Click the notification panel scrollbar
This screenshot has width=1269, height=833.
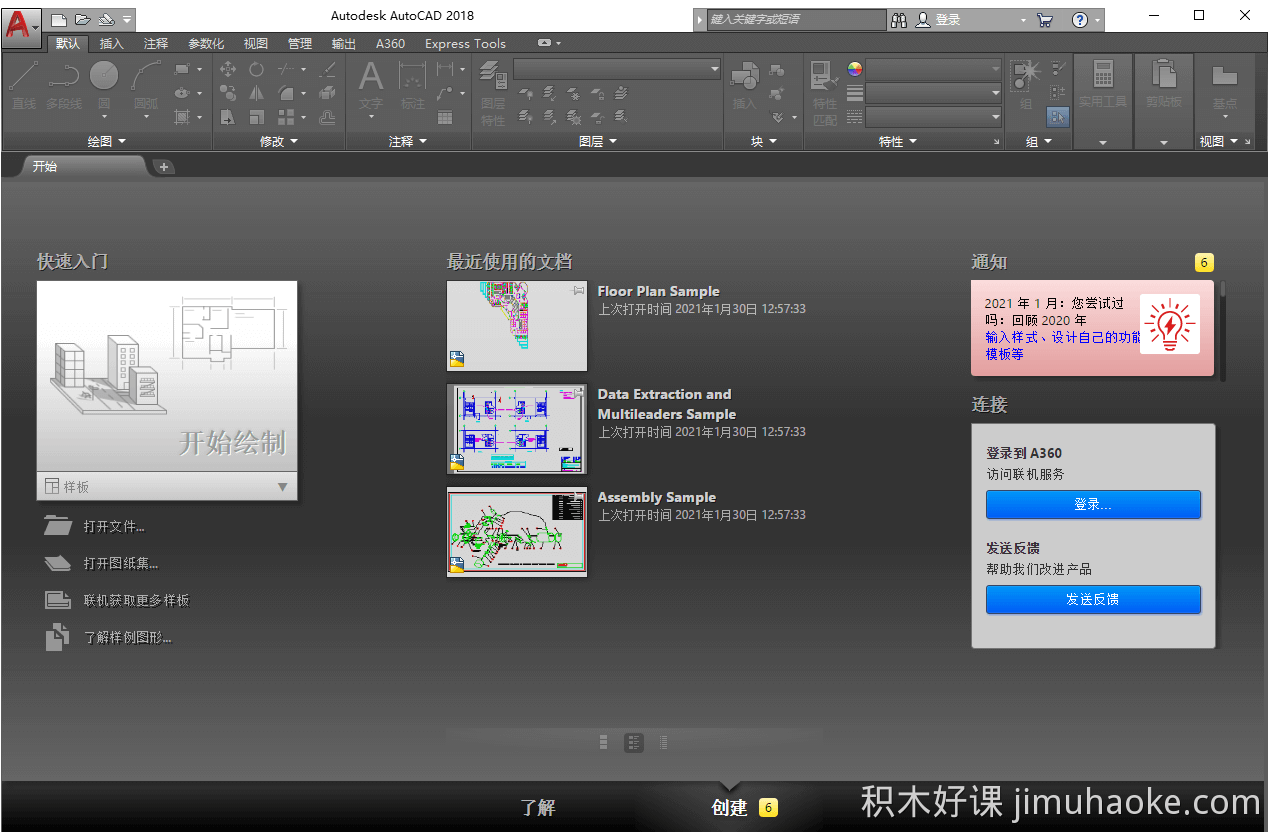coord(1222,329)
